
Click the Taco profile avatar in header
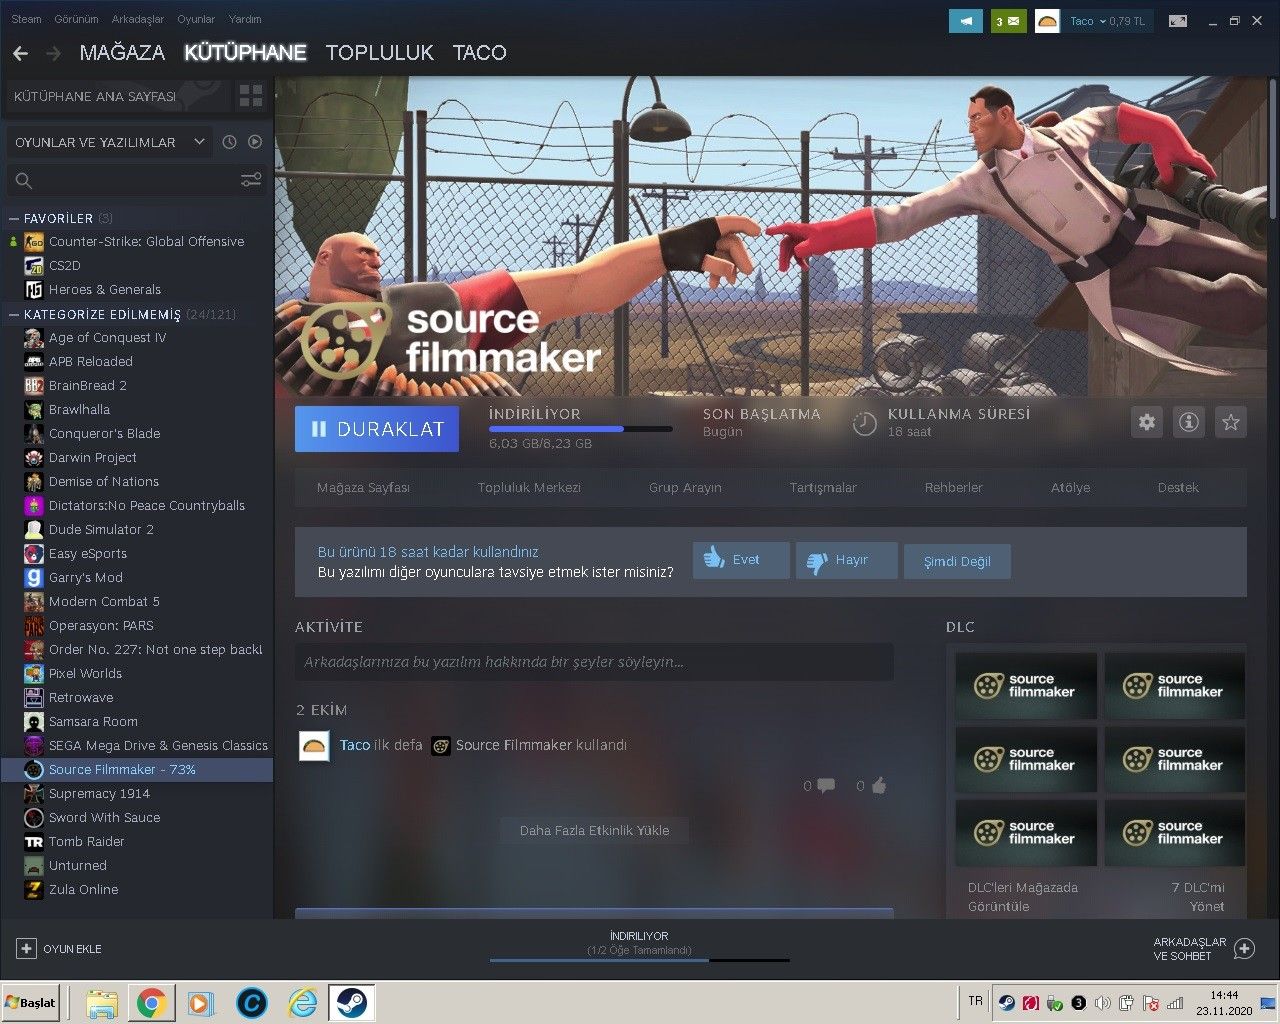1047,21
